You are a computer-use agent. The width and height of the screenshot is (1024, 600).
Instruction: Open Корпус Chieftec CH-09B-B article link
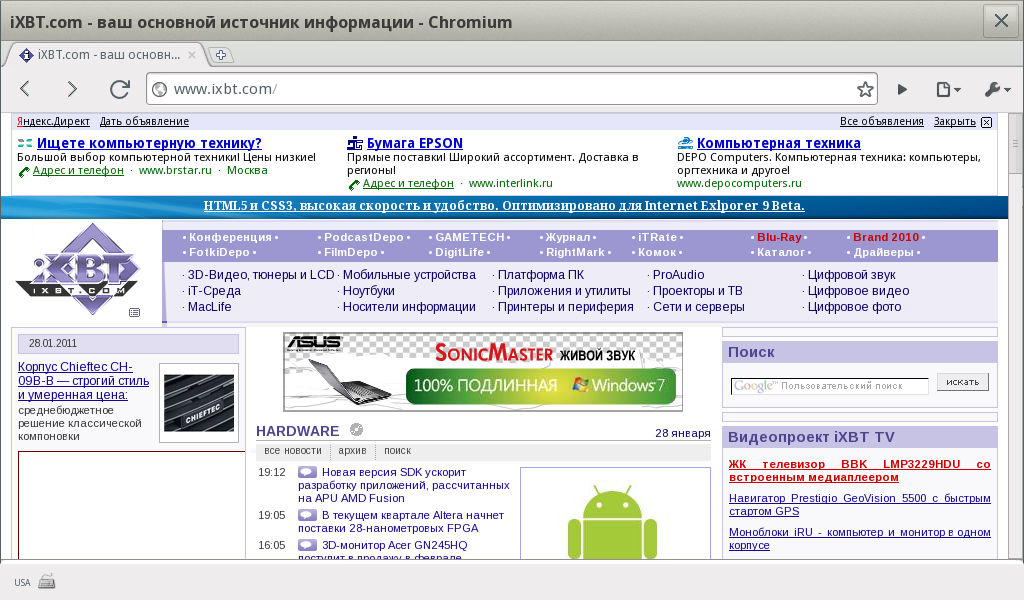84,381
